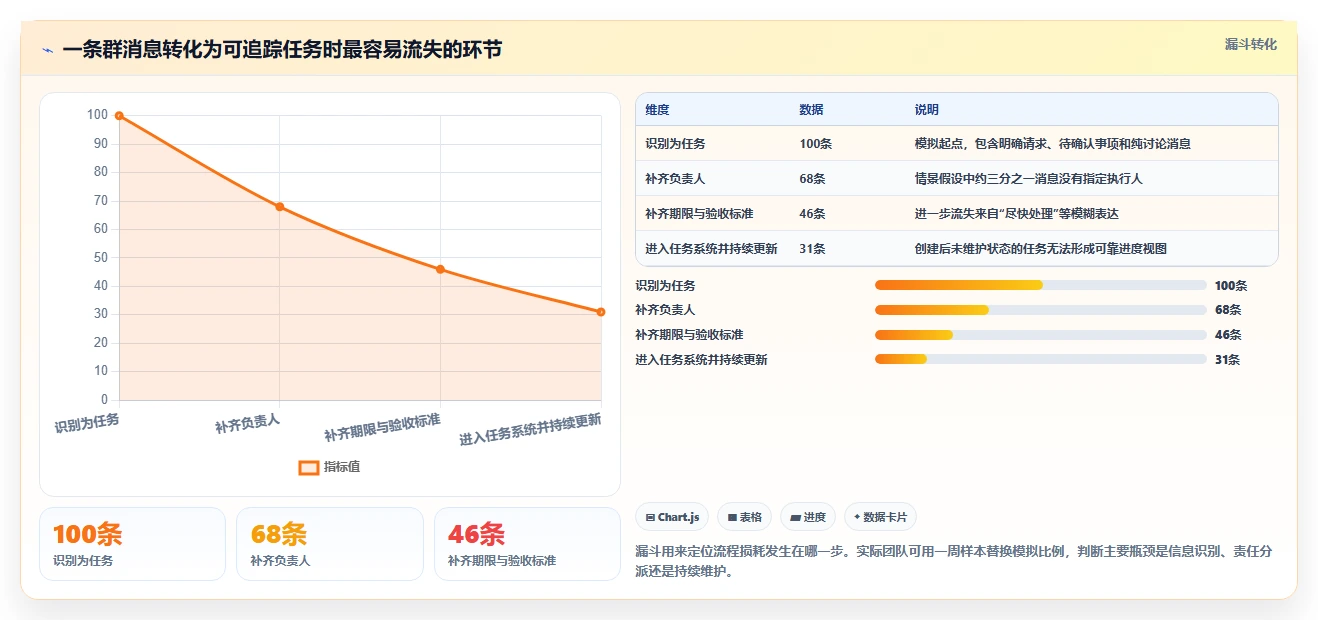1318x620 pixels.
Task: Click description starting 创建后未维护状态的任务
Action: pos(1040,249)
